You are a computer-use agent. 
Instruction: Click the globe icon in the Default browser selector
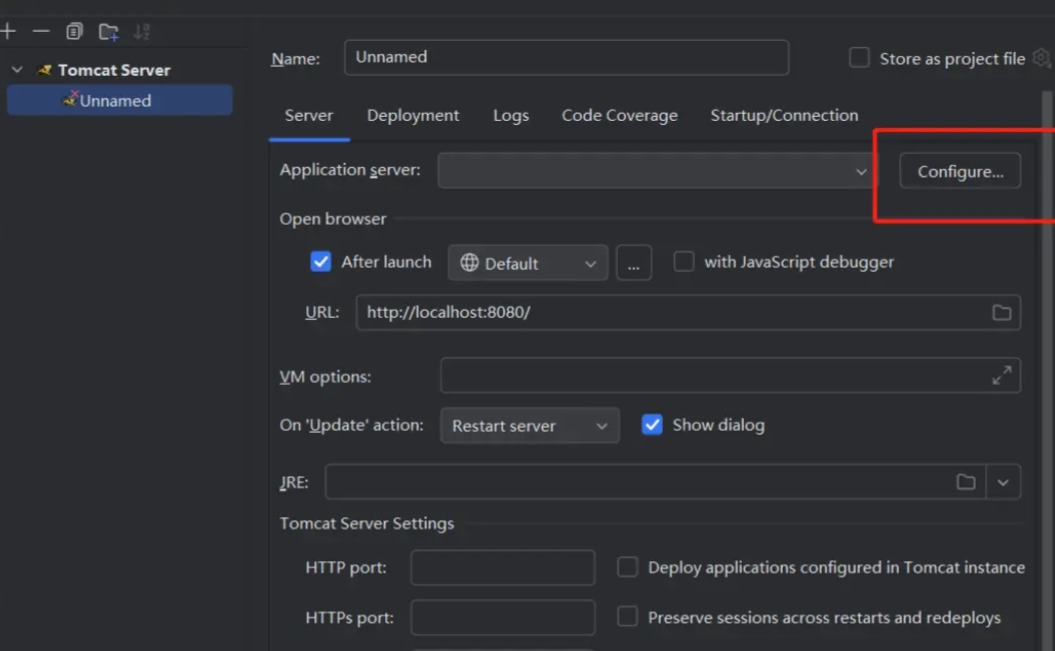click(x=469, y=262)
